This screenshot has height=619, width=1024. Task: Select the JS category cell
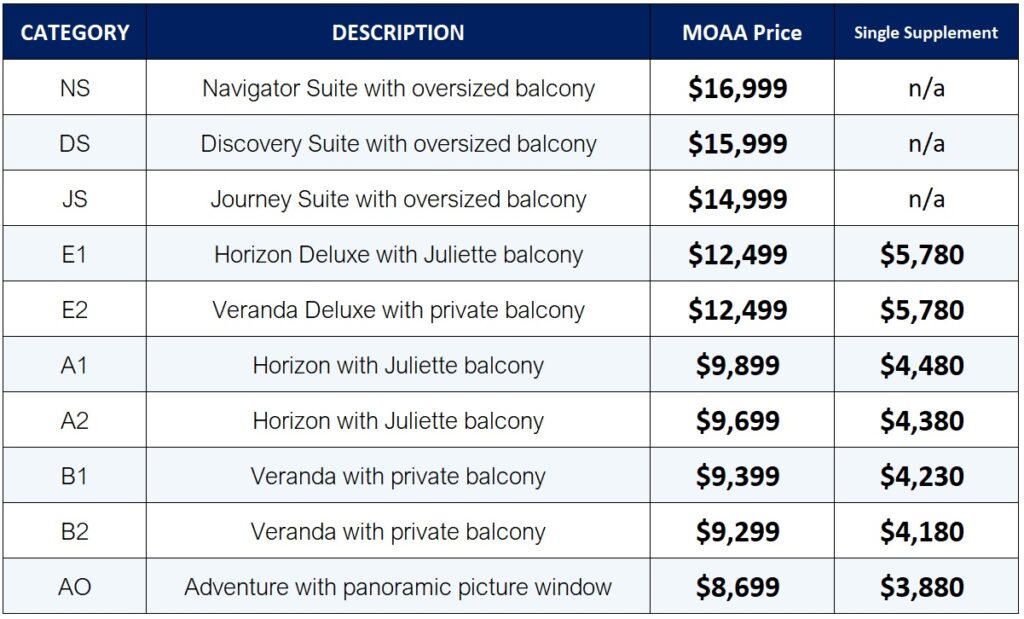point(75,199)
